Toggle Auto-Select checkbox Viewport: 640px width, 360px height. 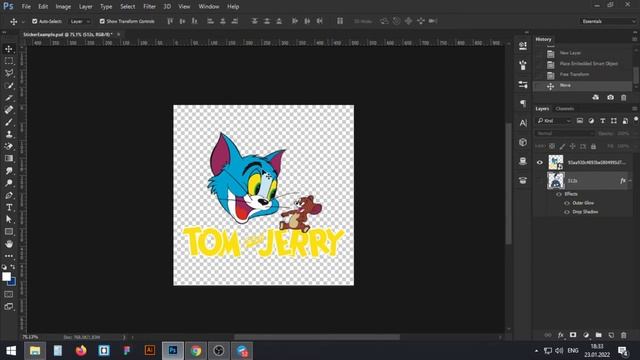(35, 21)
